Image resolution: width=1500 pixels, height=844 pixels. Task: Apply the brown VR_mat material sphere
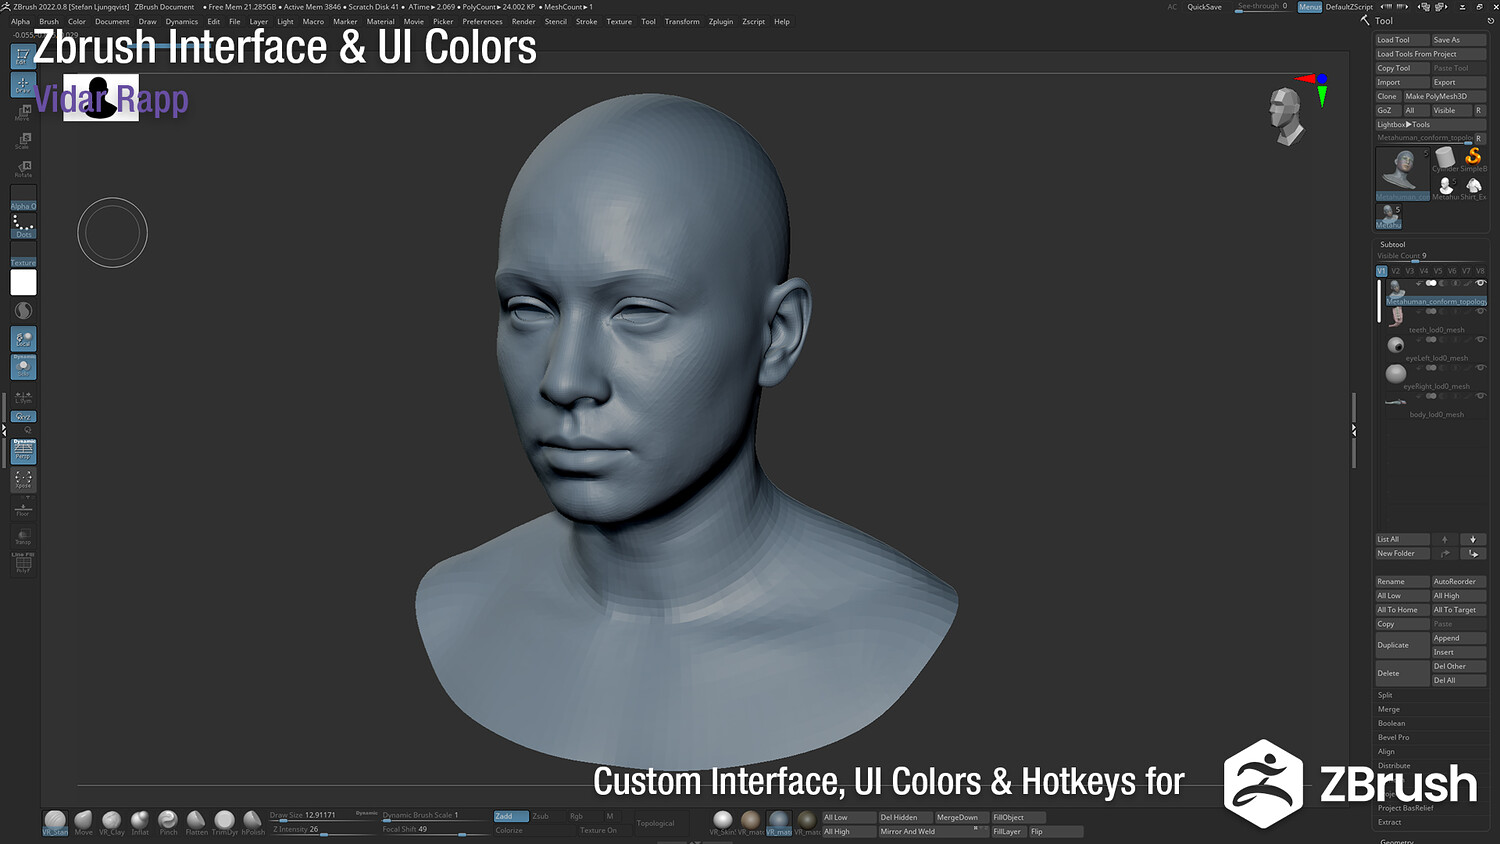coord(750,822)
